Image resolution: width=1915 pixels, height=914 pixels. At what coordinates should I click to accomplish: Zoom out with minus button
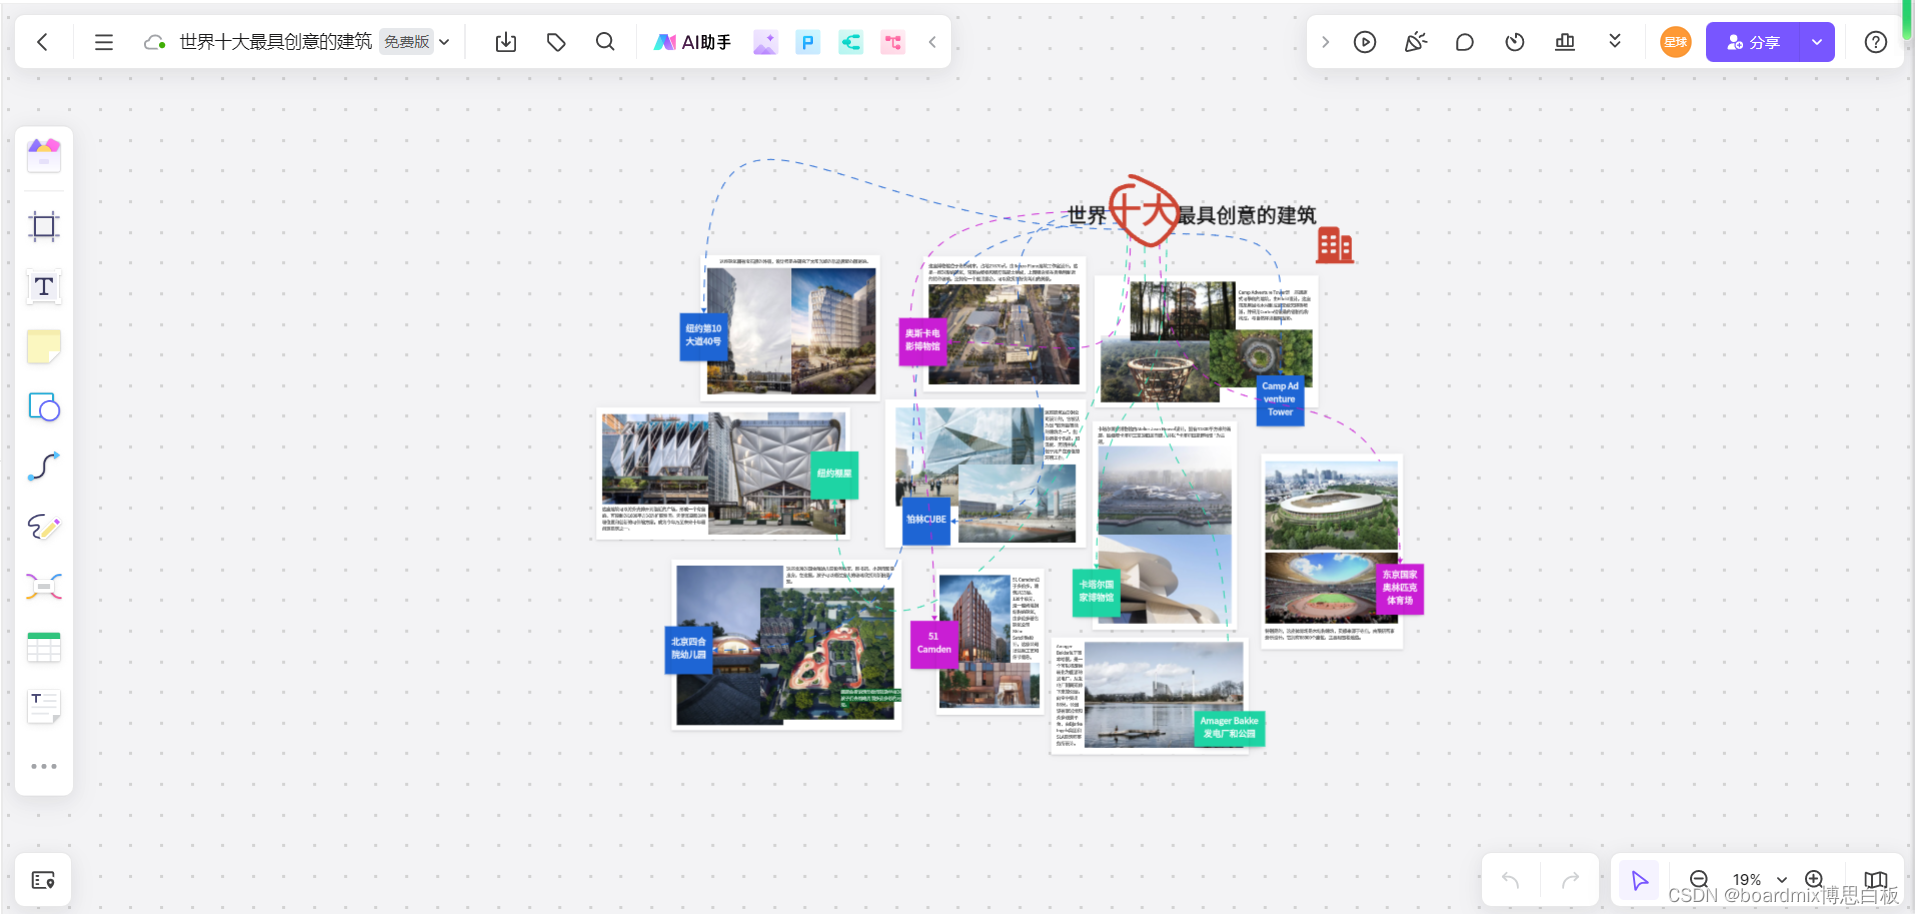tap(1698, 879)
